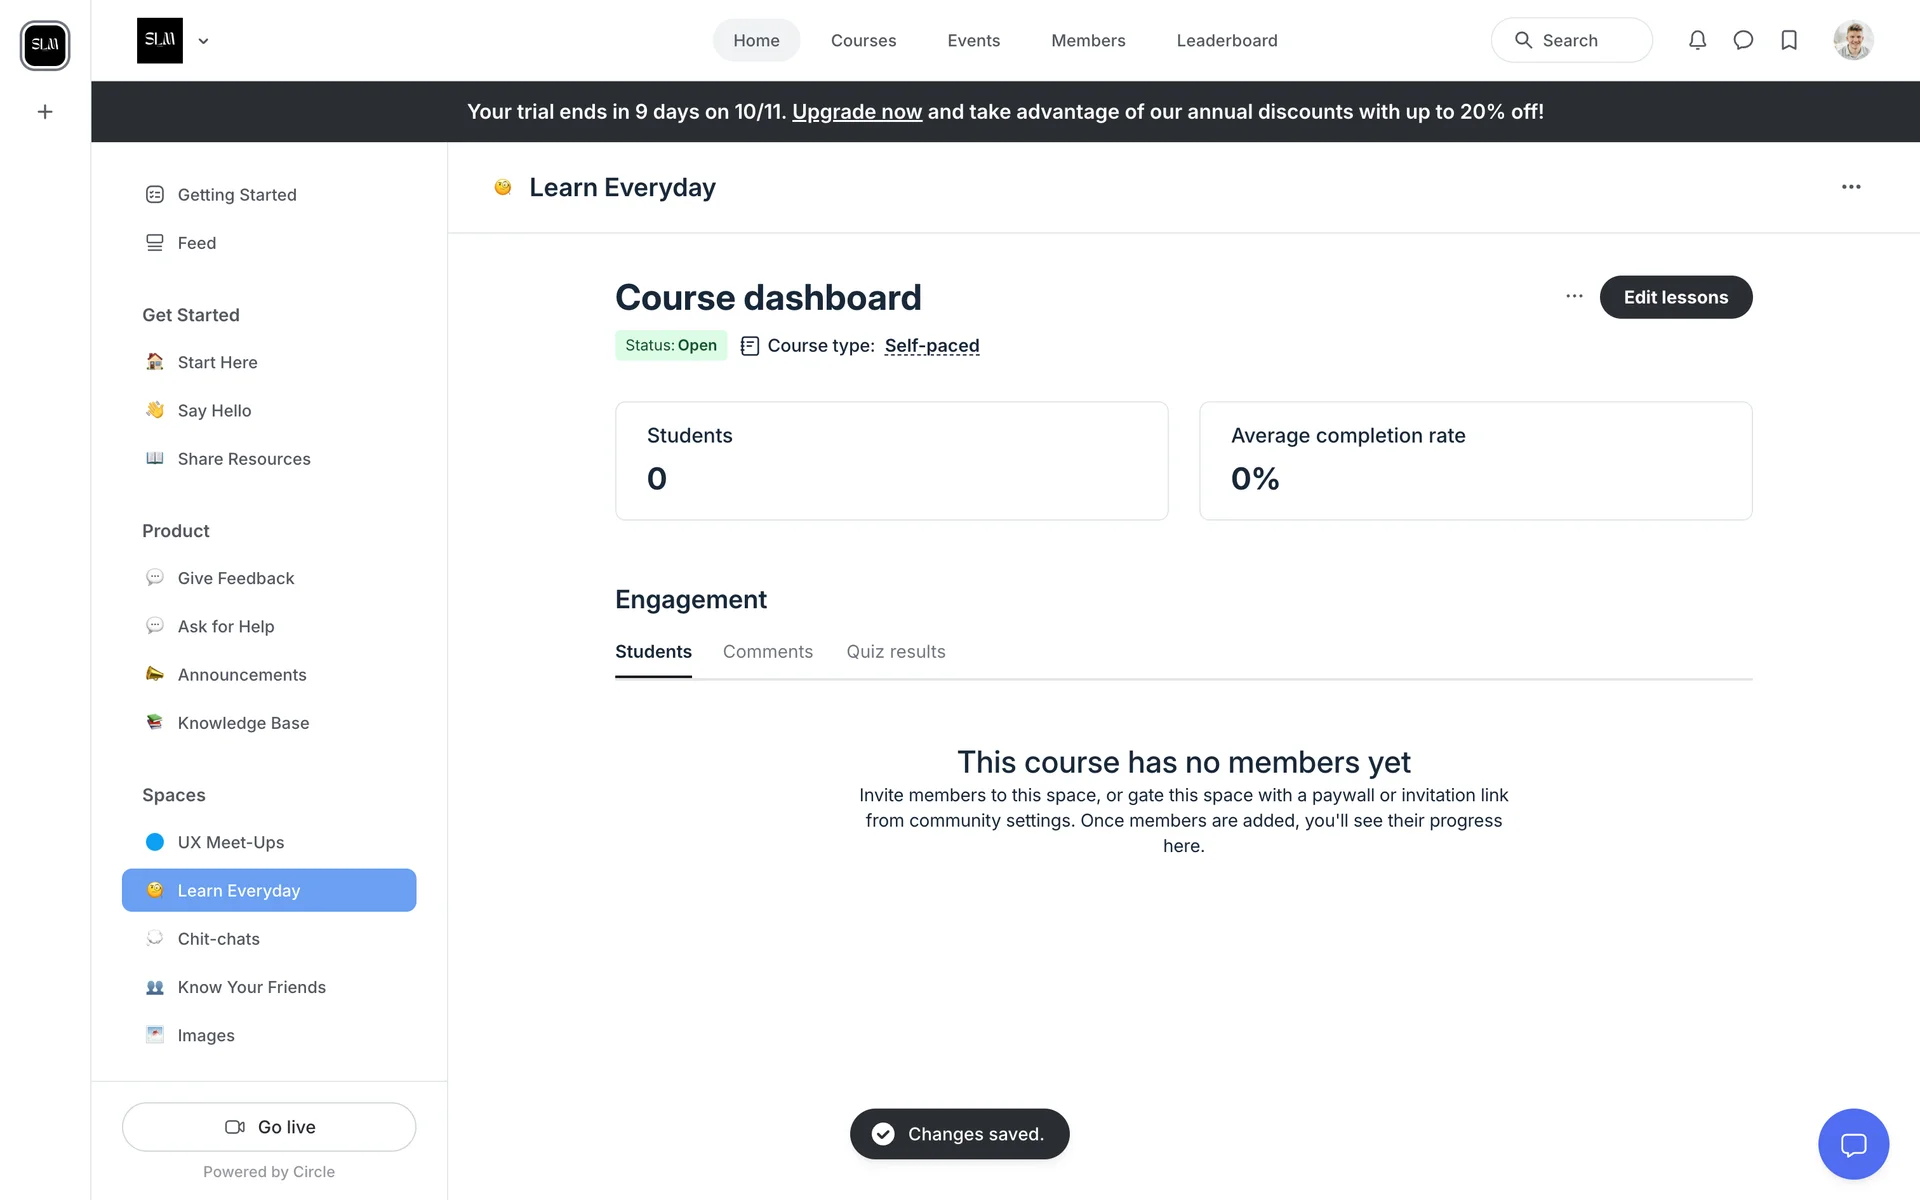The image size is (1920, 1200).
Task: Switch to the Comments tab
Action: (767, 652)
